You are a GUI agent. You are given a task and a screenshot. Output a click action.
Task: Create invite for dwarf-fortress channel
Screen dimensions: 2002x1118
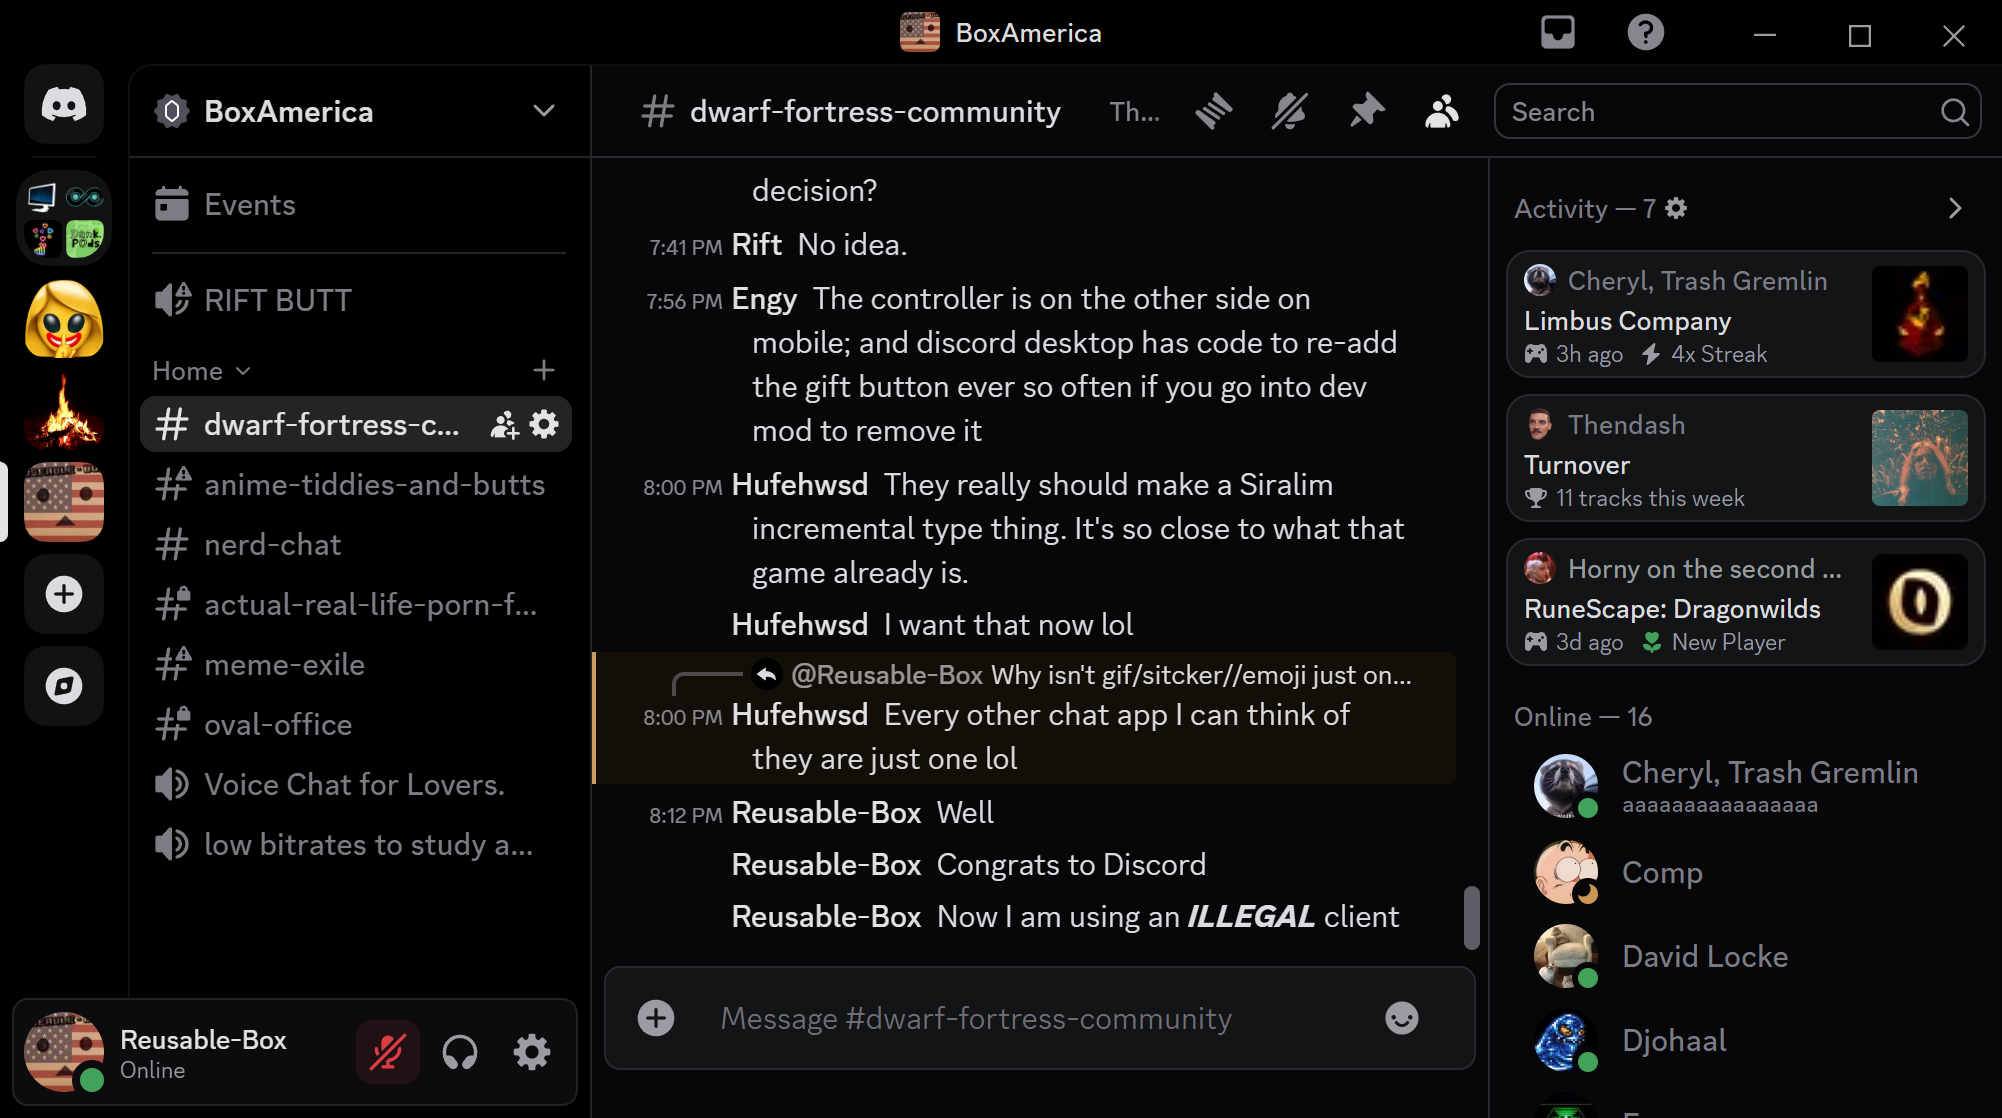(504, 425)
